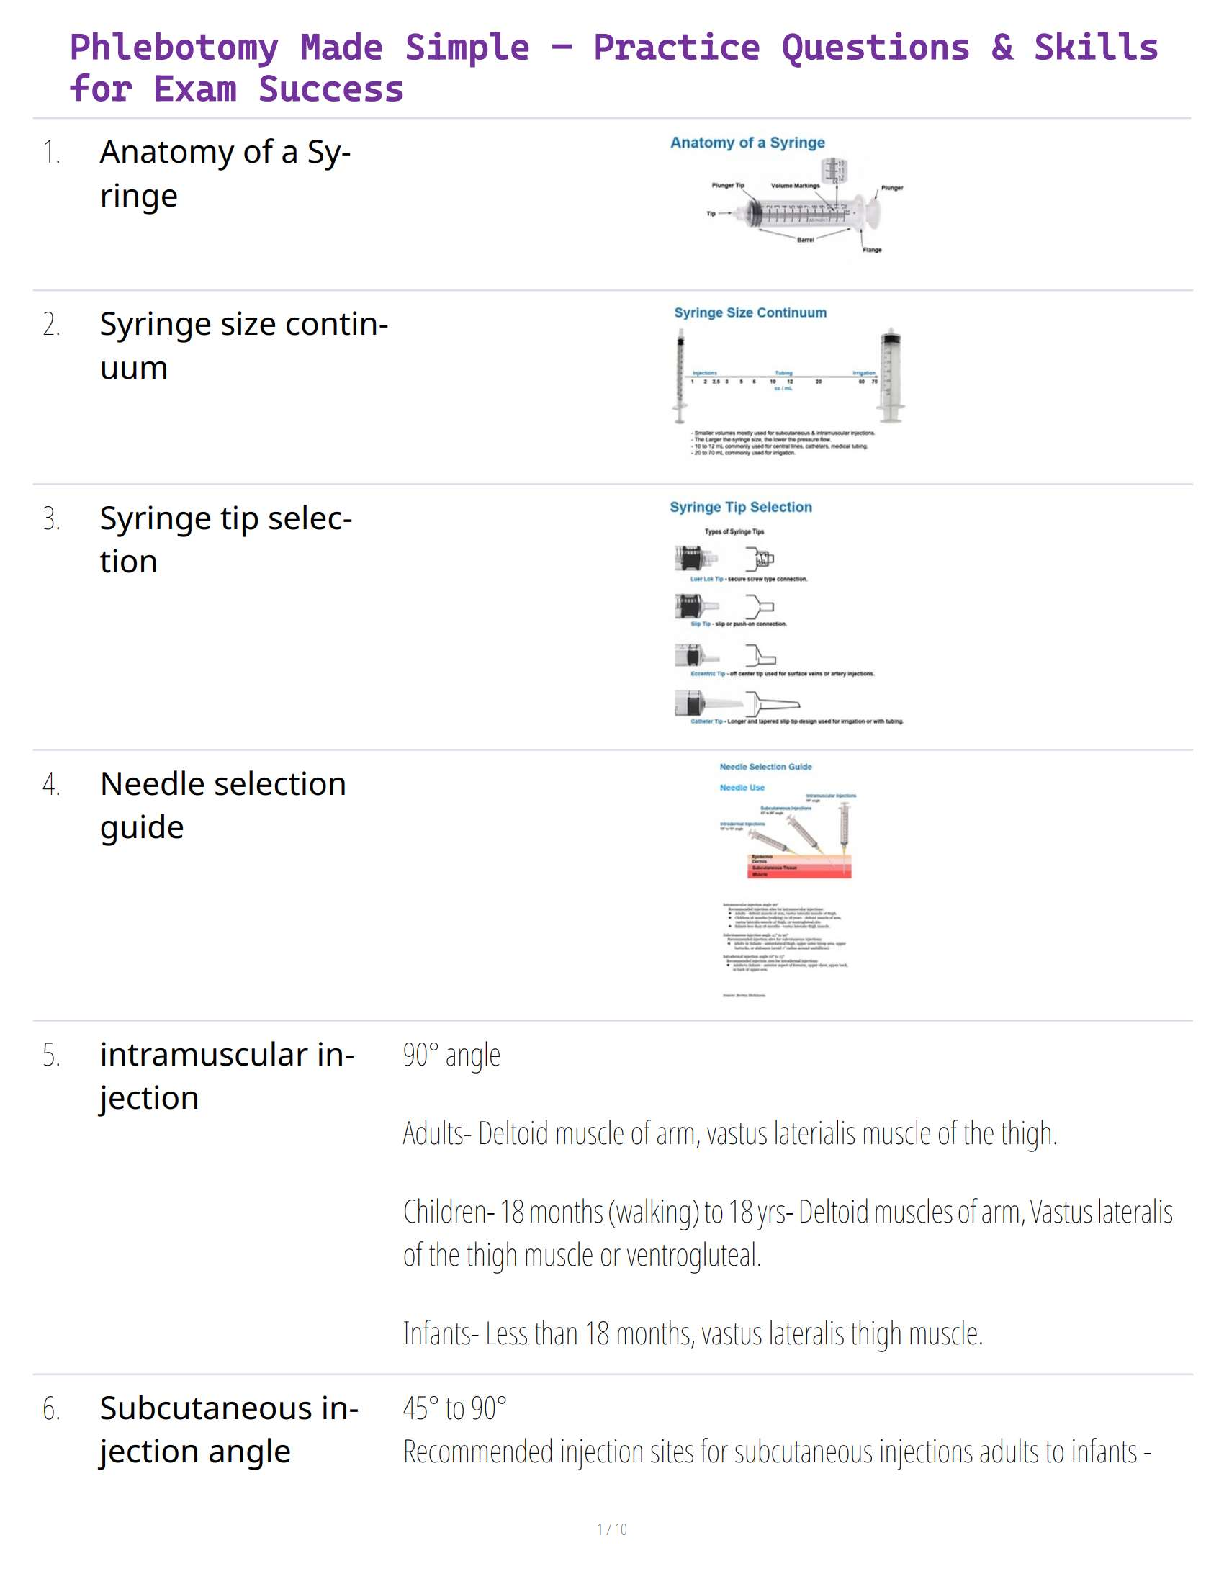Click the document title heading
The height and width of the screenshot is (1584, 1224).
pos(612,67)
